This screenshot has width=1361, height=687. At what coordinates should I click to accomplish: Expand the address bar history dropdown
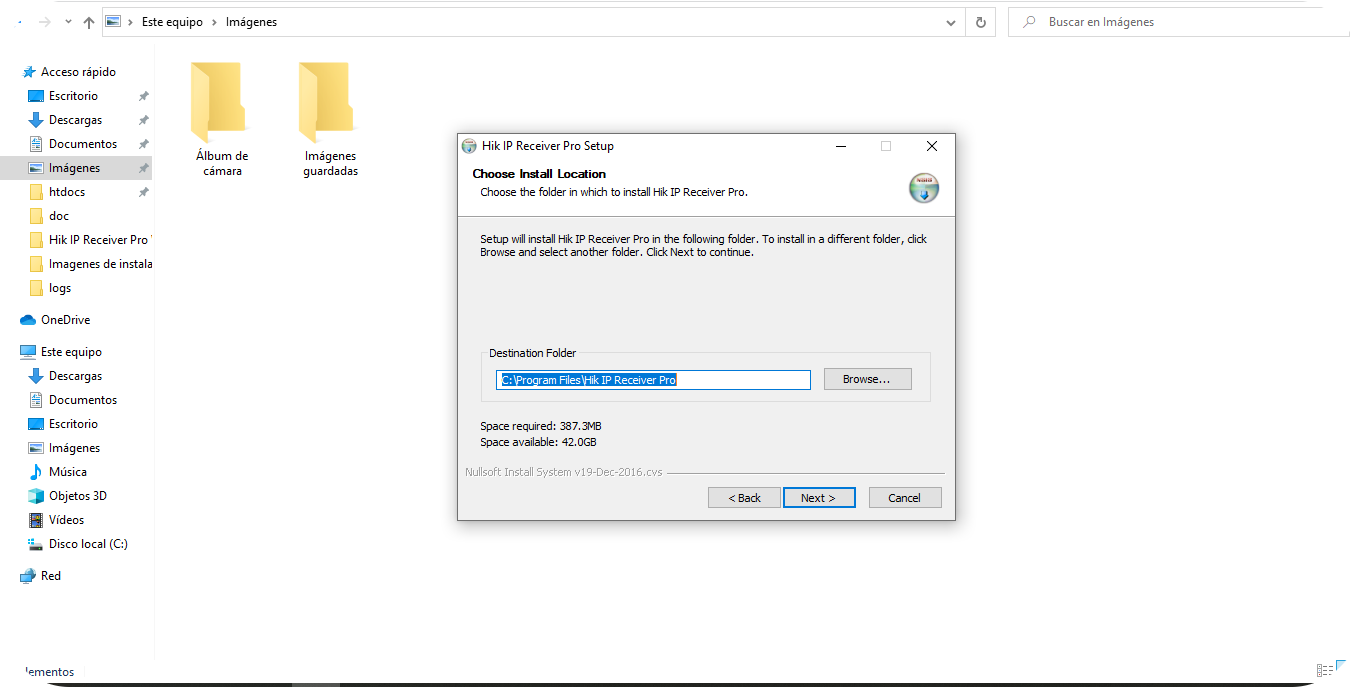click(x=950, y=22)
